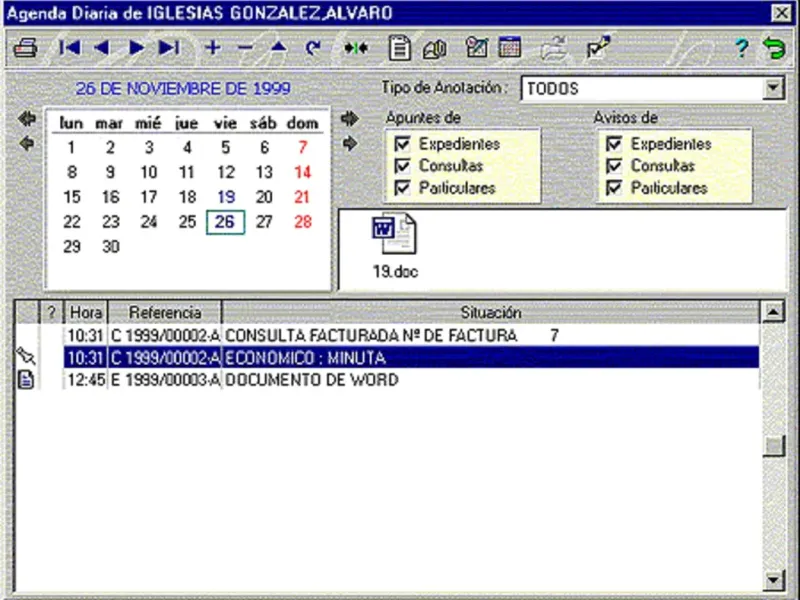Uncheck Expedientes under Avisos de
Image resolution: width=800 pixels, height=600 pixels.
(614, 144)
